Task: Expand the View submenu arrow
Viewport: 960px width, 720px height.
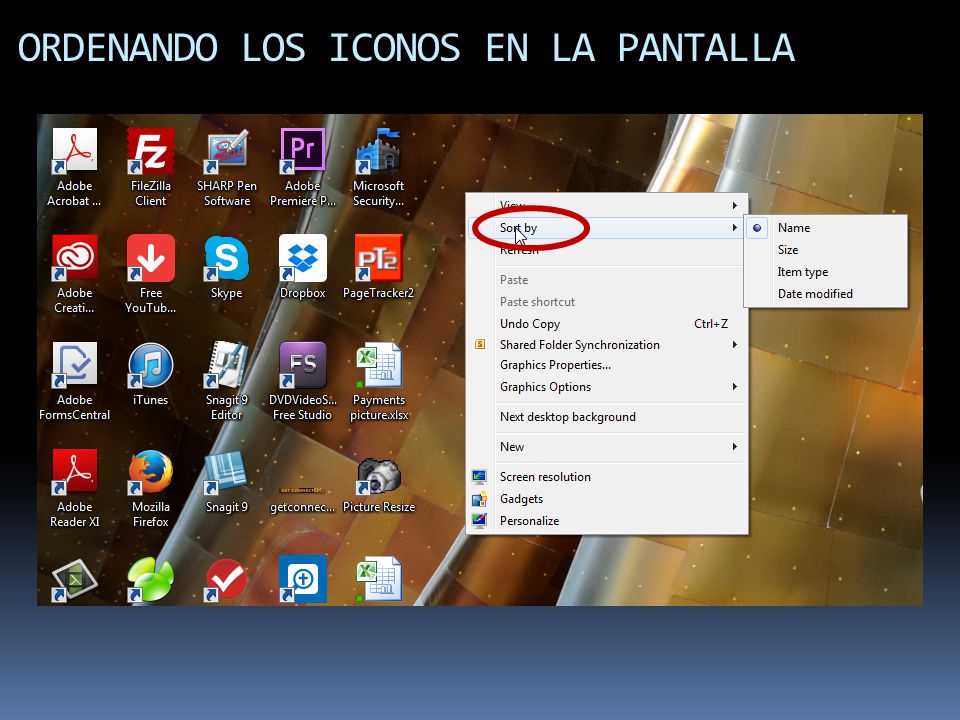Action: tap(735, 205)
